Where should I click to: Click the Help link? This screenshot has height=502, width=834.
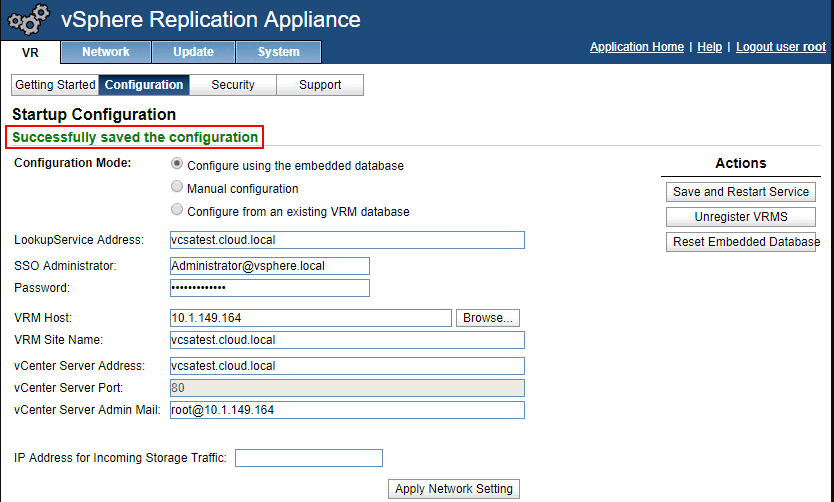tap(709, 47)
